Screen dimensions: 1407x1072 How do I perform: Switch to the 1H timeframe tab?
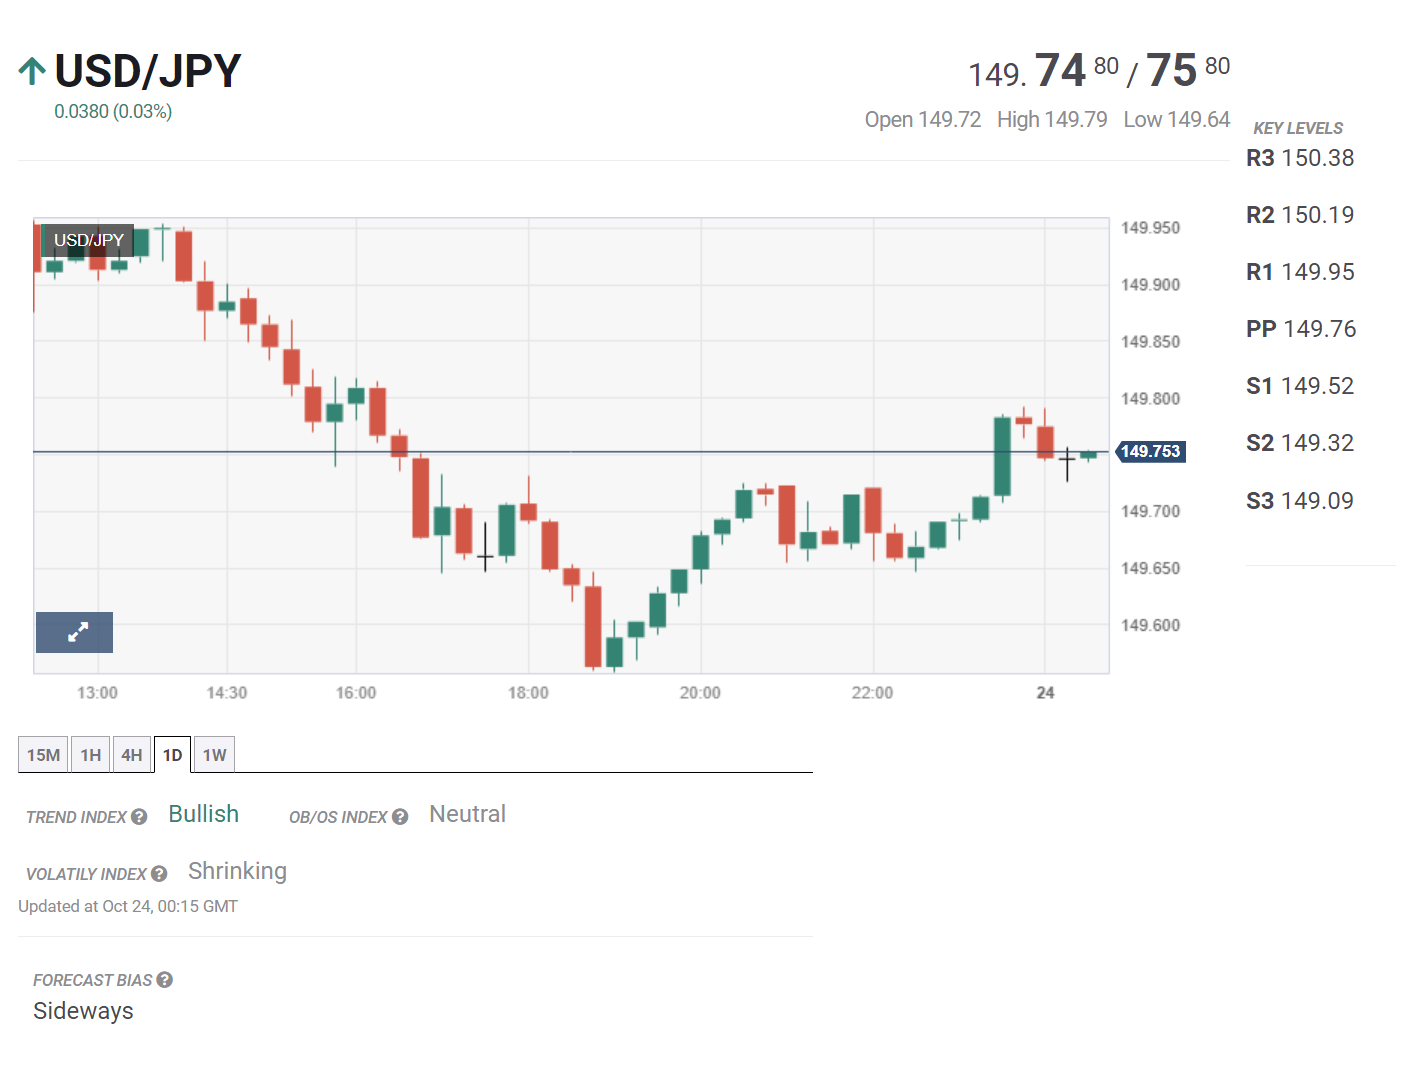pos(91,755)
